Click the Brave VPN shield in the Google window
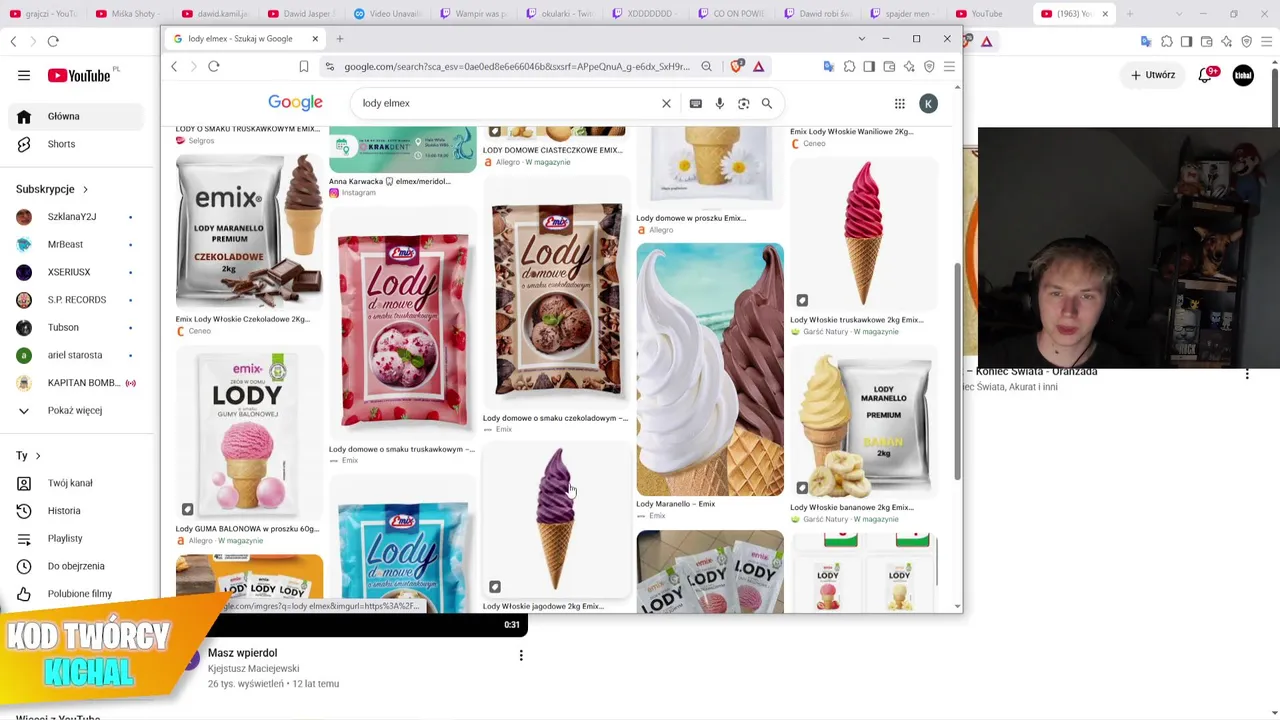Screen dimensions: 1280x720 (929, 66)
